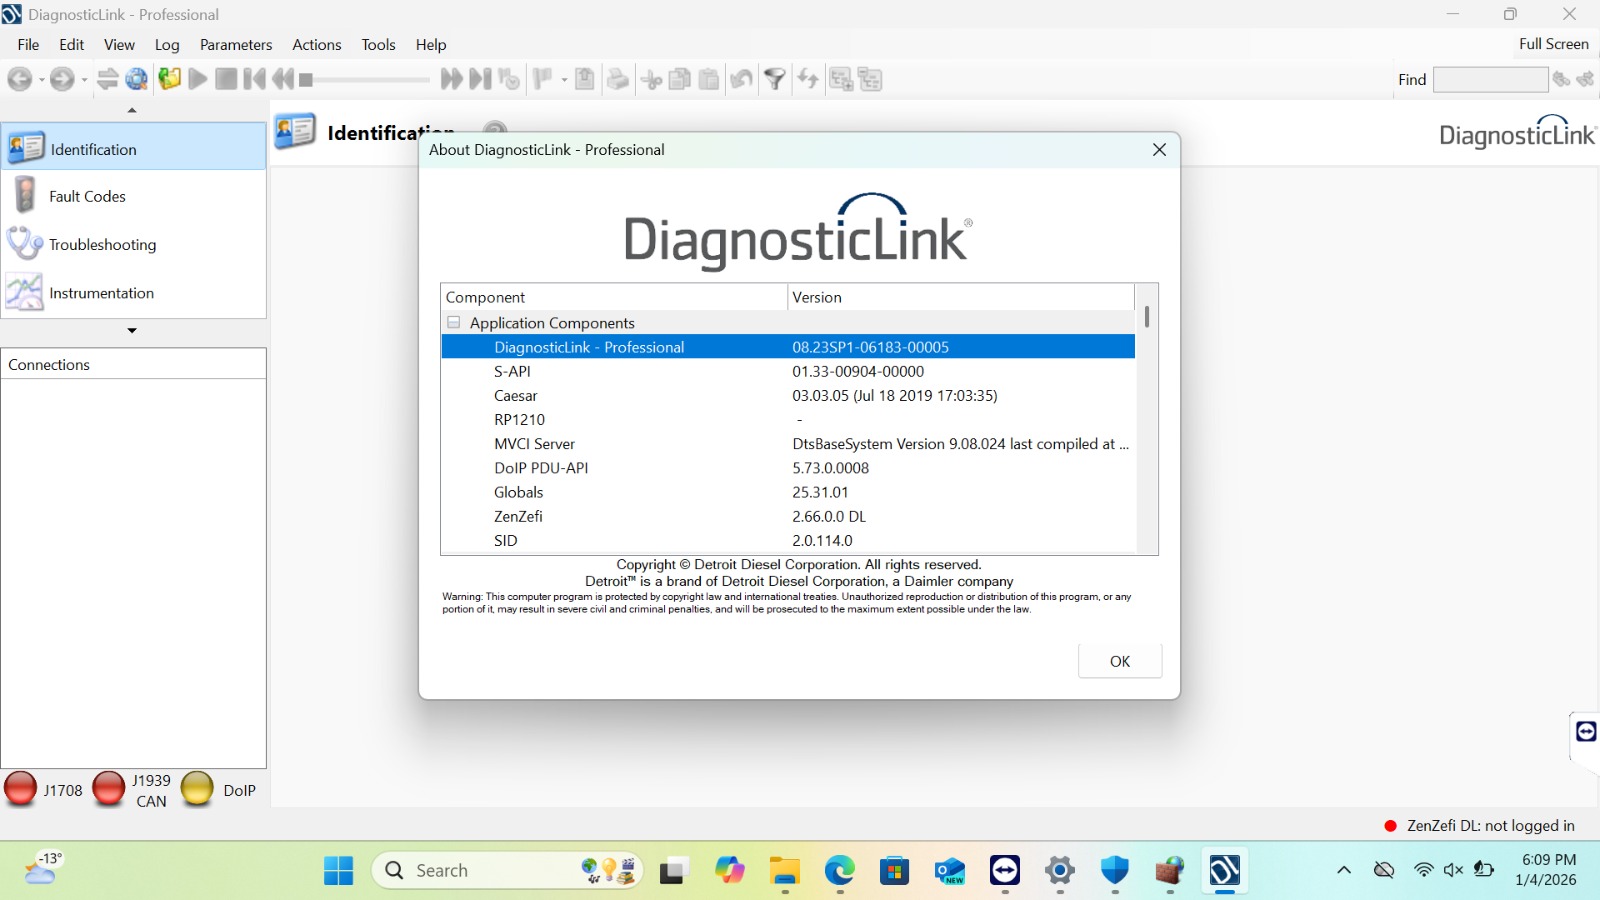Click the DoIP yellow status indicator
Viewport: 1600px width, 900px height.
pos(197,789)
